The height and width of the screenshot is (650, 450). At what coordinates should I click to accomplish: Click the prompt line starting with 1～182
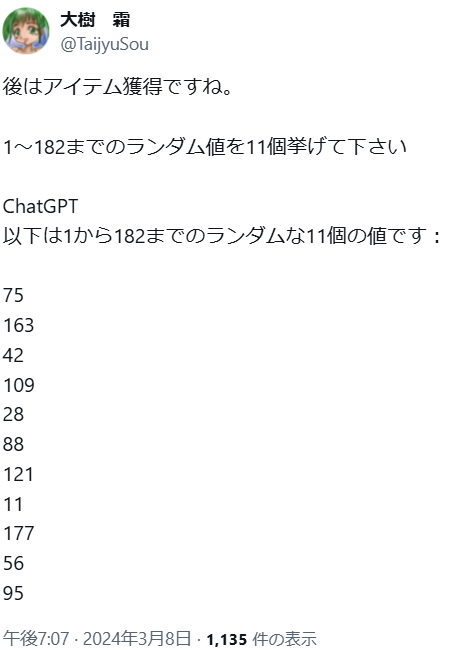[x=205, y=147]
